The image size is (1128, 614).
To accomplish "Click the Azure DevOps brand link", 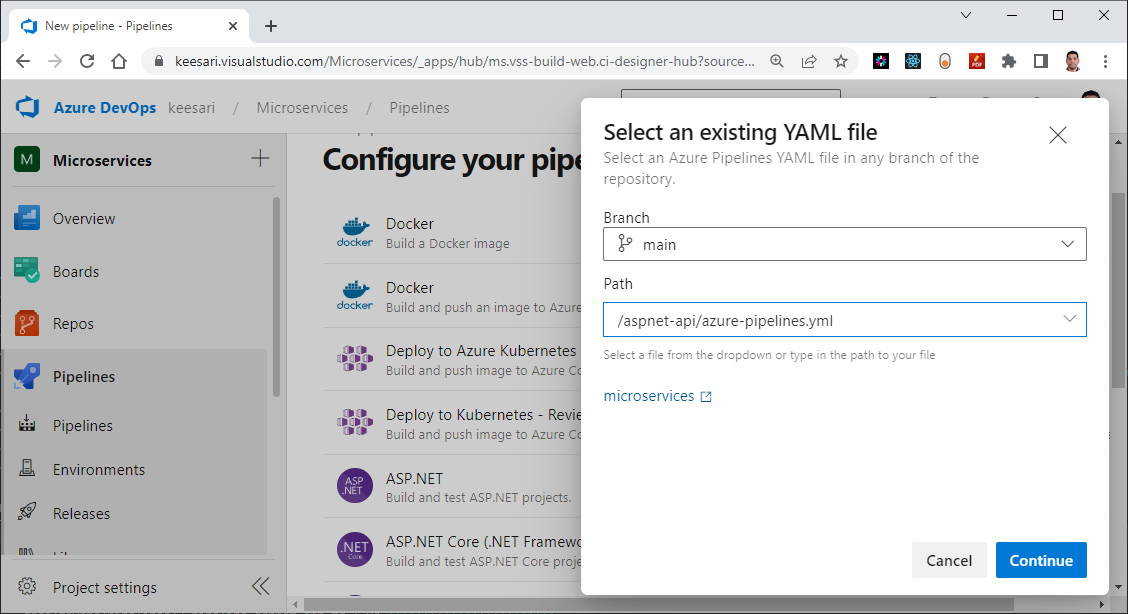I will [x=105, y=108].
